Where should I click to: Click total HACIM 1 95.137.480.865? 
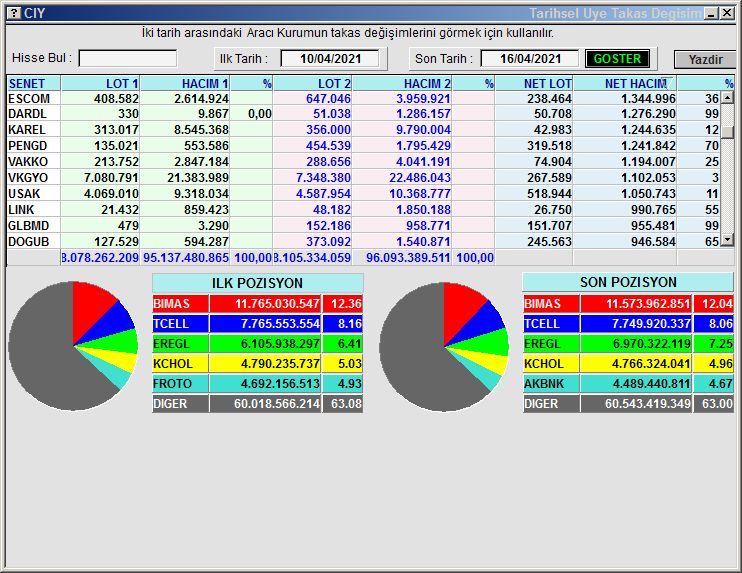coord(186,258)
